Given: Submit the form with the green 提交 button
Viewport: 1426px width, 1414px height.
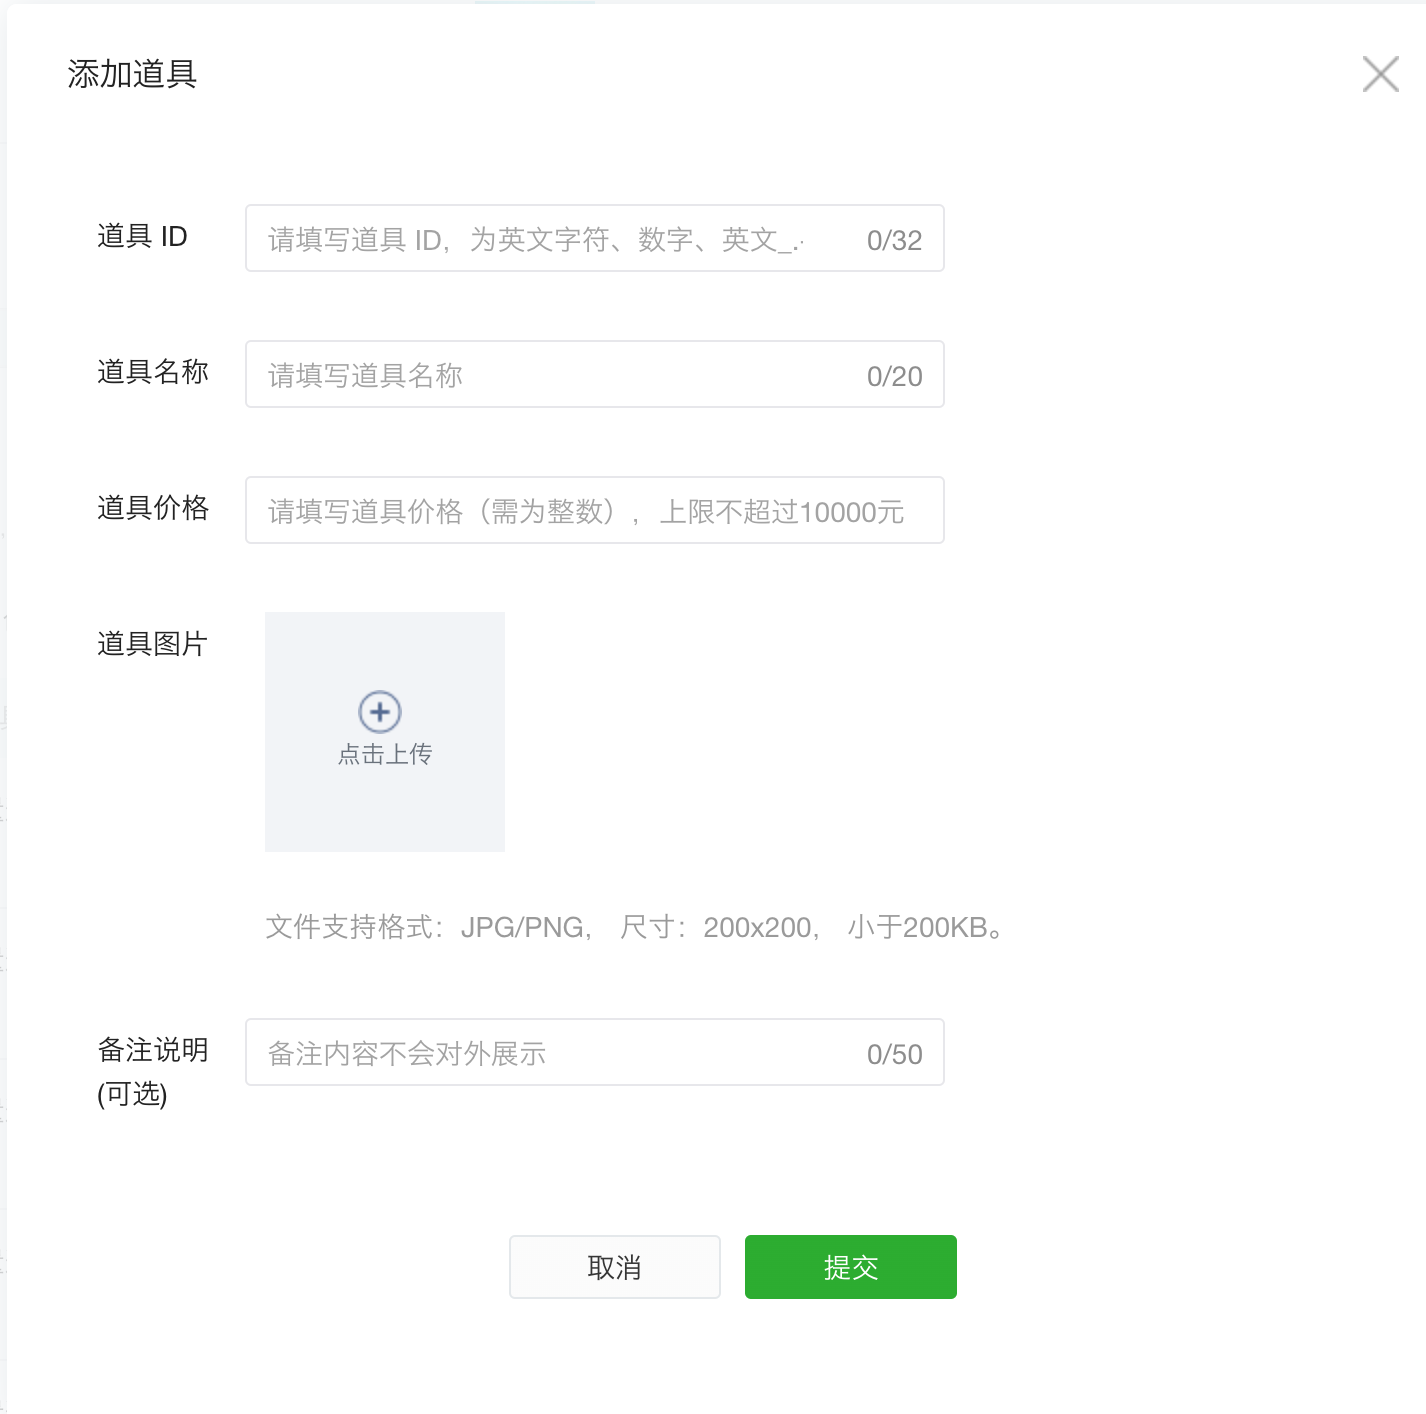Looking at the screenshot, I should coord(850,1267).
